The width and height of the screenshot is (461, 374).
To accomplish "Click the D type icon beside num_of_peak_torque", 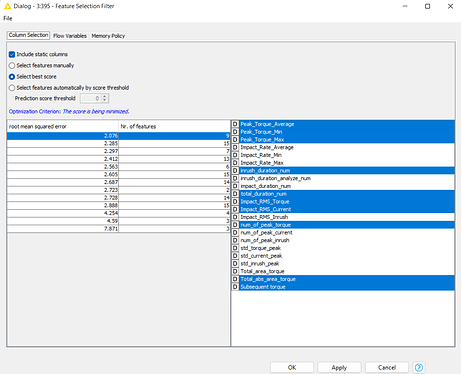I will click(235, 225).
